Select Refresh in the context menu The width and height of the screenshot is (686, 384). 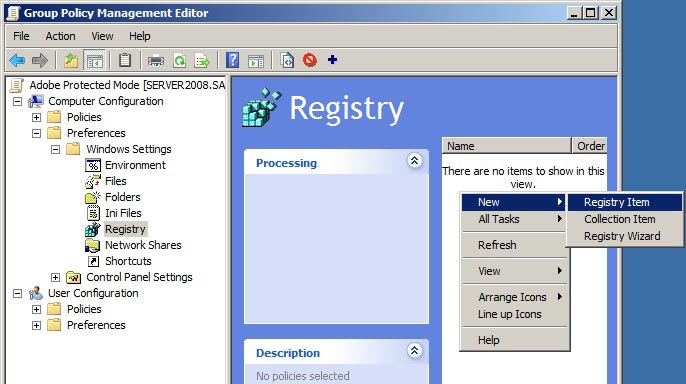click(514, 245)
